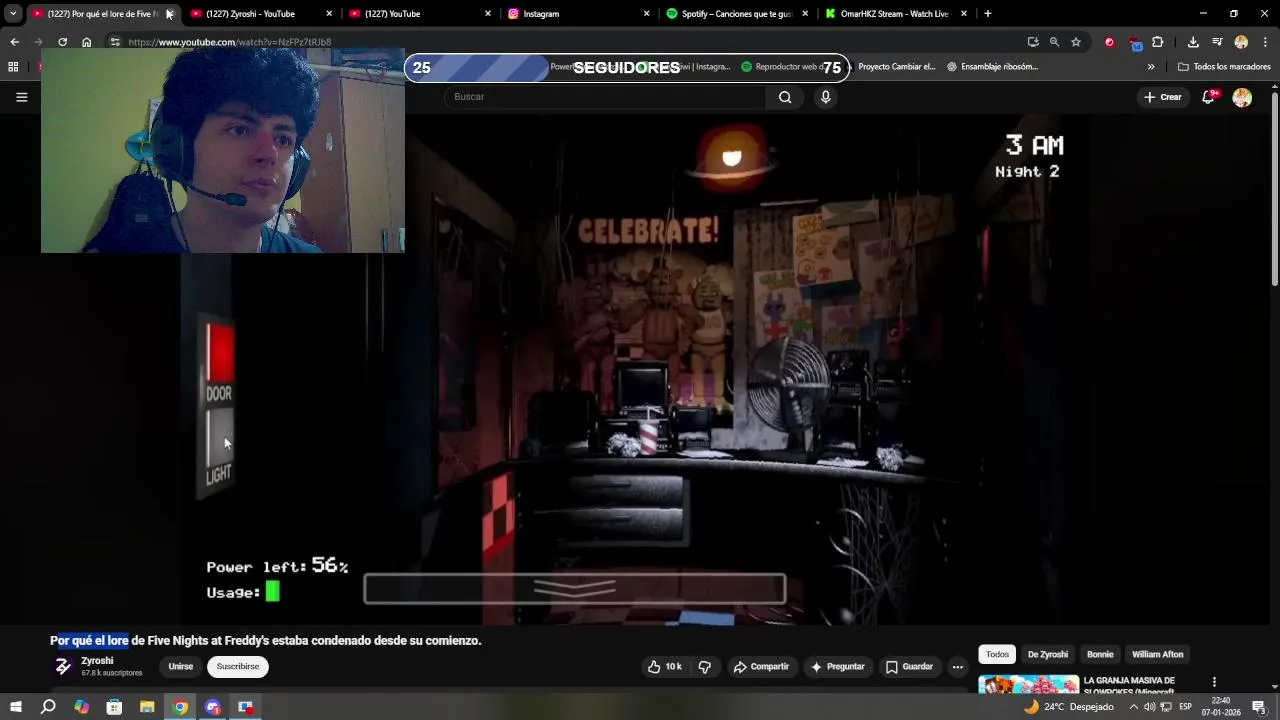Dislike the video with the thumbs down
1280x720 pixels.
click(704, 667)
